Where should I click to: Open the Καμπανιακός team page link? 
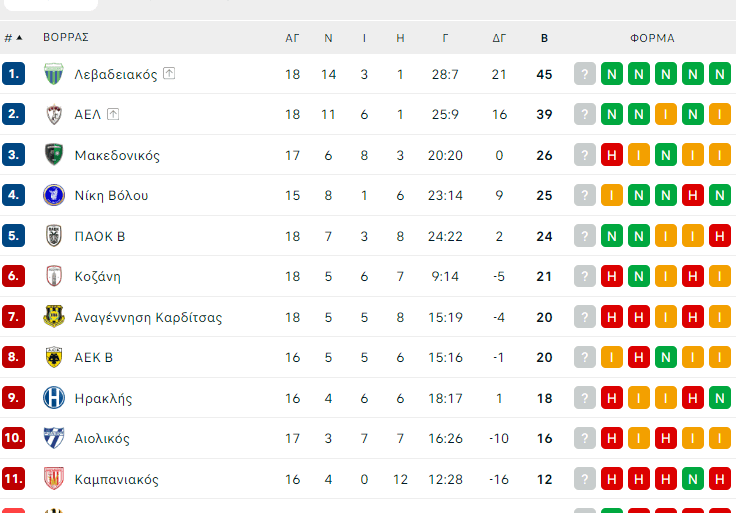116,479
